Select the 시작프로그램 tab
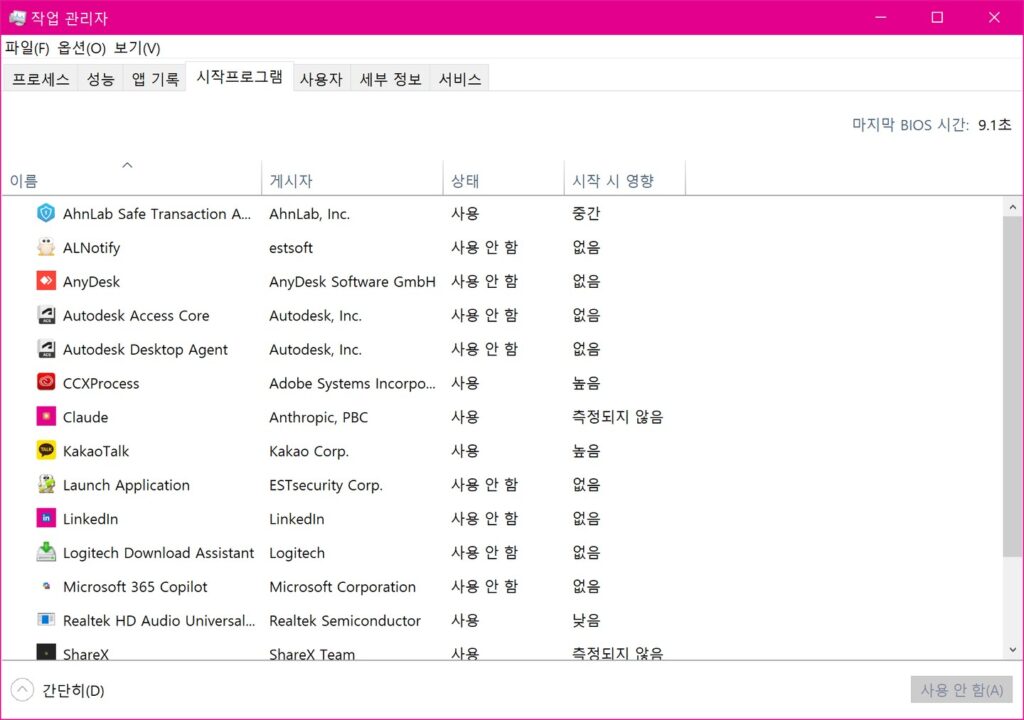This screenshot has width=1024, height=720. pos(240,77)
